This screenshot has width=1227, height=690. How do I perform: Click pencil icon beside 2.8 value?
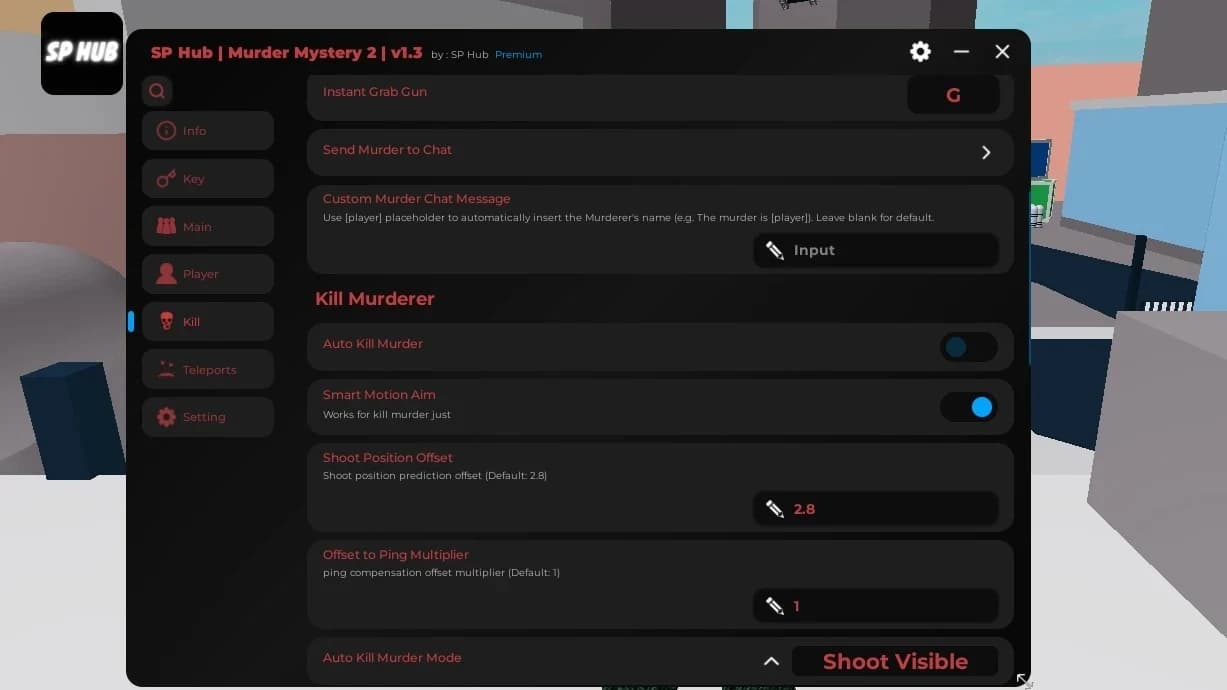[x=775, y=509]
